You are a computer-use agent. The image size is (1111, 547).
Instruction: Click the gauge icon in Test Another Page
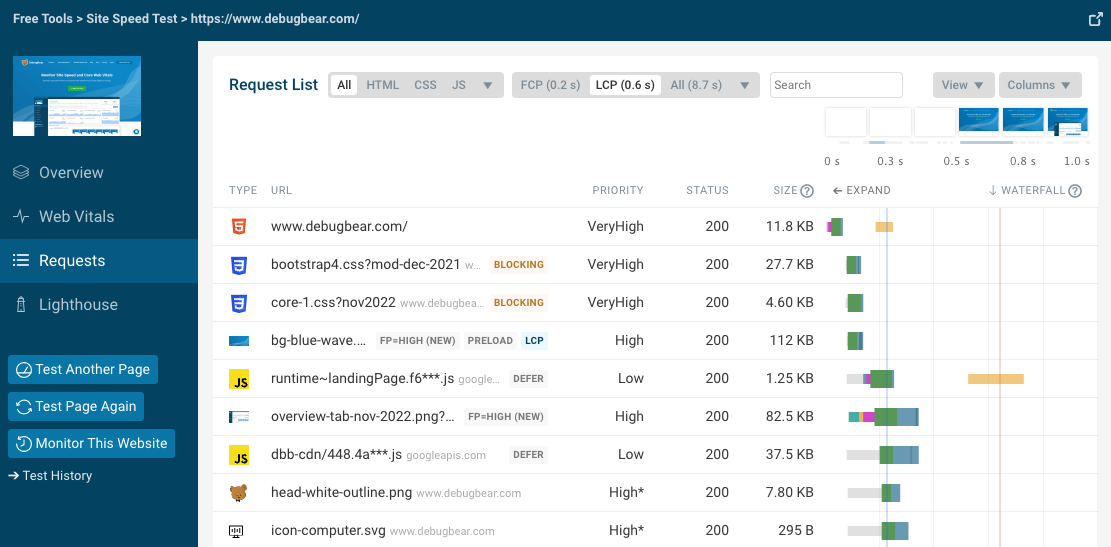23,370
